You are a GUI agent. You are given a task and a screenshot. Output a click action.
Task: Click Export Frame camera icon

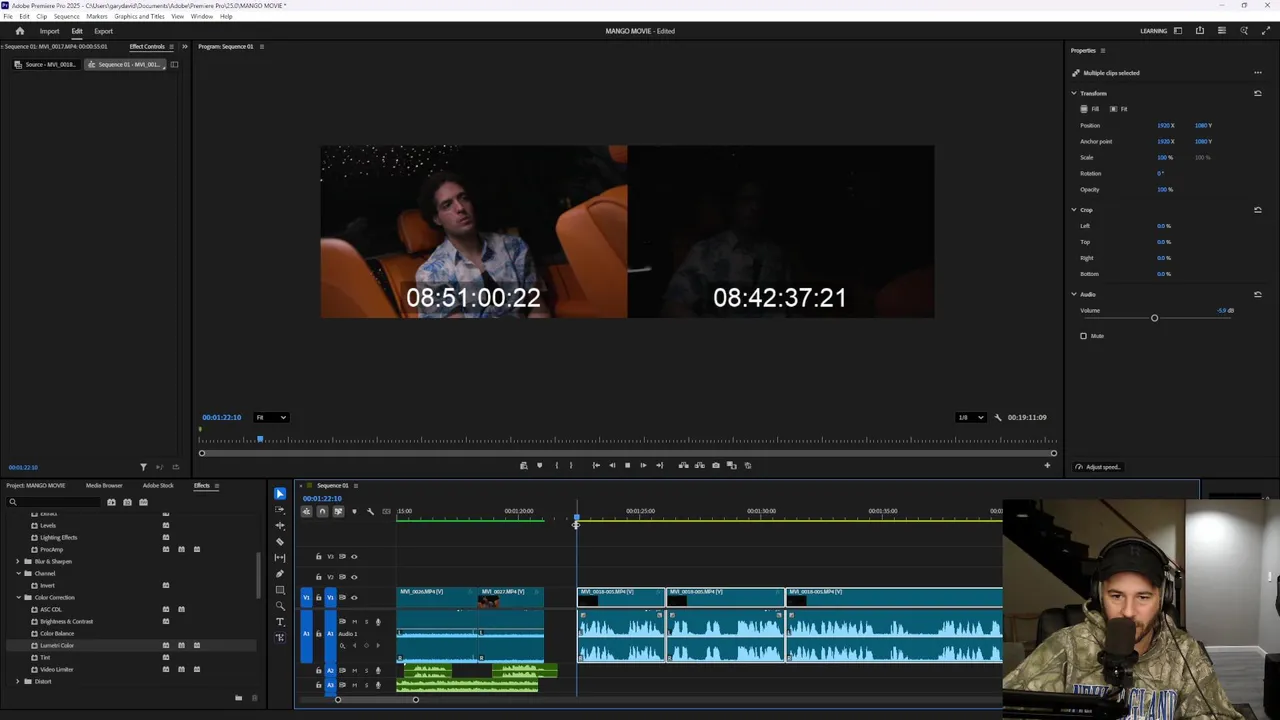coord(715,465)
